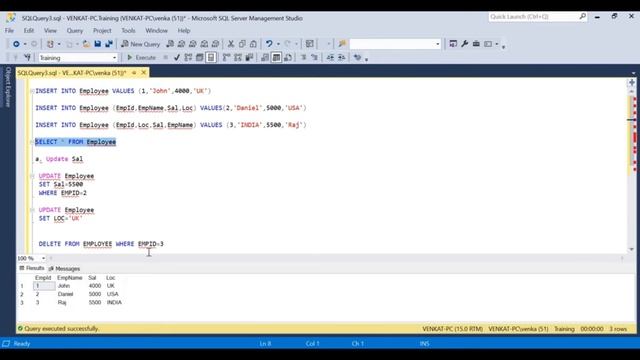Image resolution: width=640 pixels, height=360 pixels.
Task: Click the Change Connection icon
Action: (x=27, y=58)
